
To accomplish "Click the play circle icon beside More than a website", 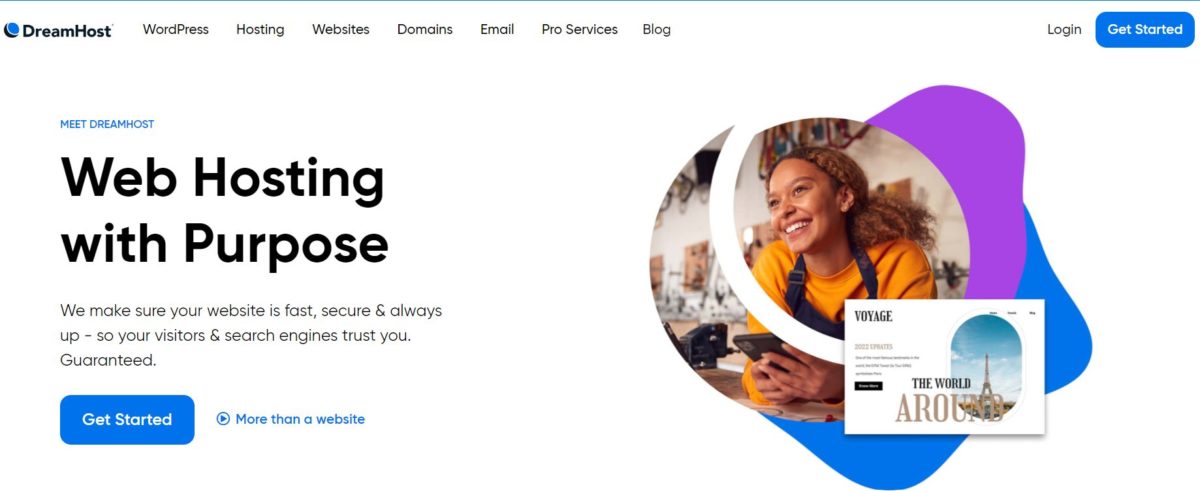I will tap(223, 419).
